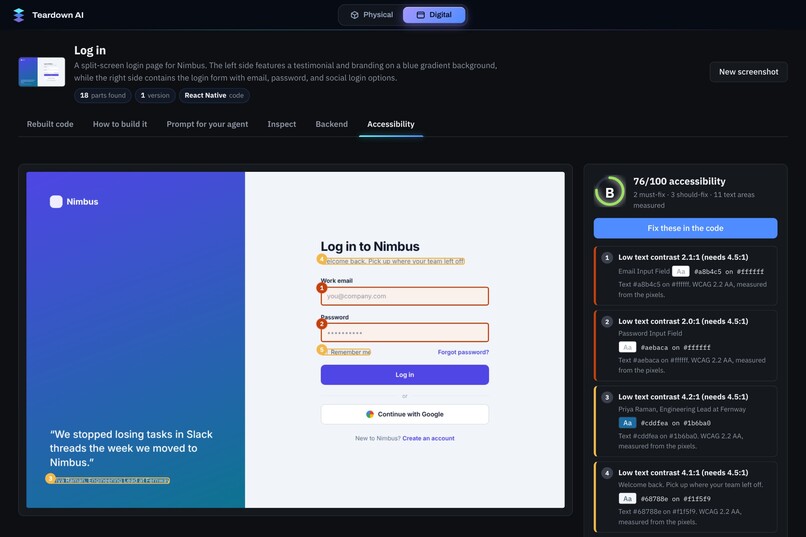The image size is (806, 537).
Task: Click the Teardown AI brand name
Action: [x=58, y=15]
